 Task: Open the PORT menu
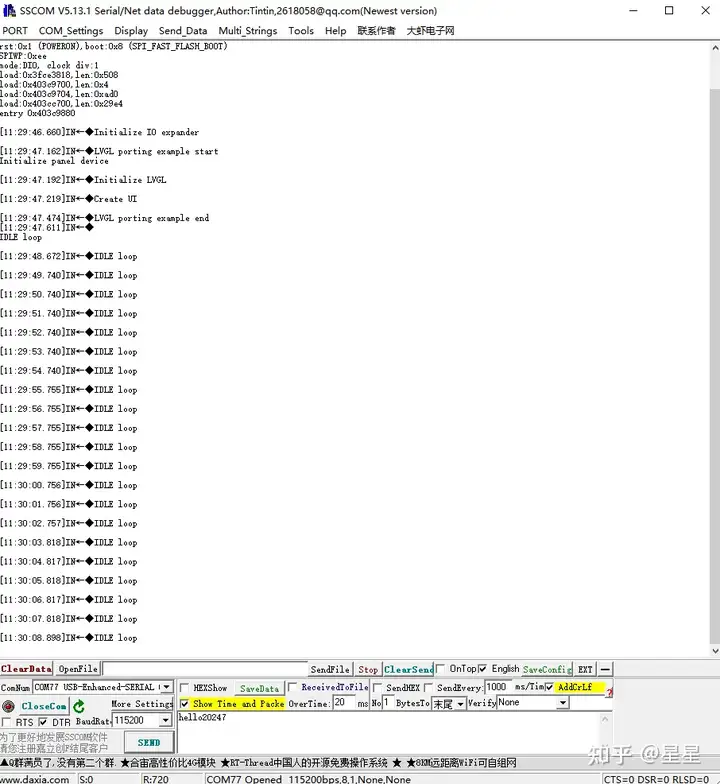click(x=15, y=30)
